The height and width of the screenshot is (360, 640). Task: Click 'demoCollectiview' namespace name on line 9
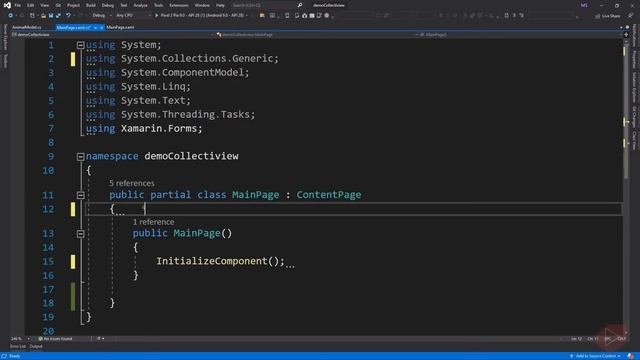(x=191, y=156)
